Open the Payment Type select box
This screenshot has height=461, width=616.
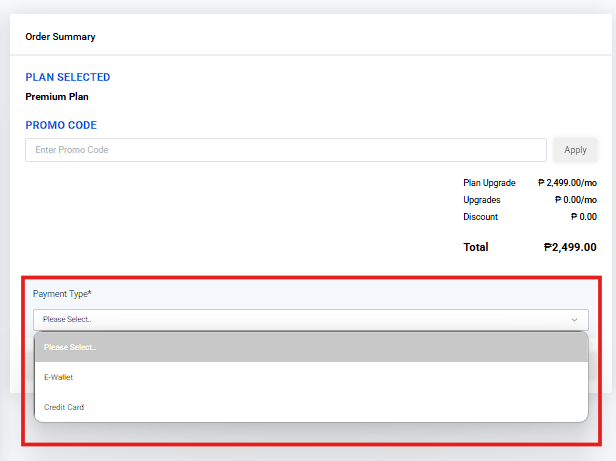coord(310,320)
